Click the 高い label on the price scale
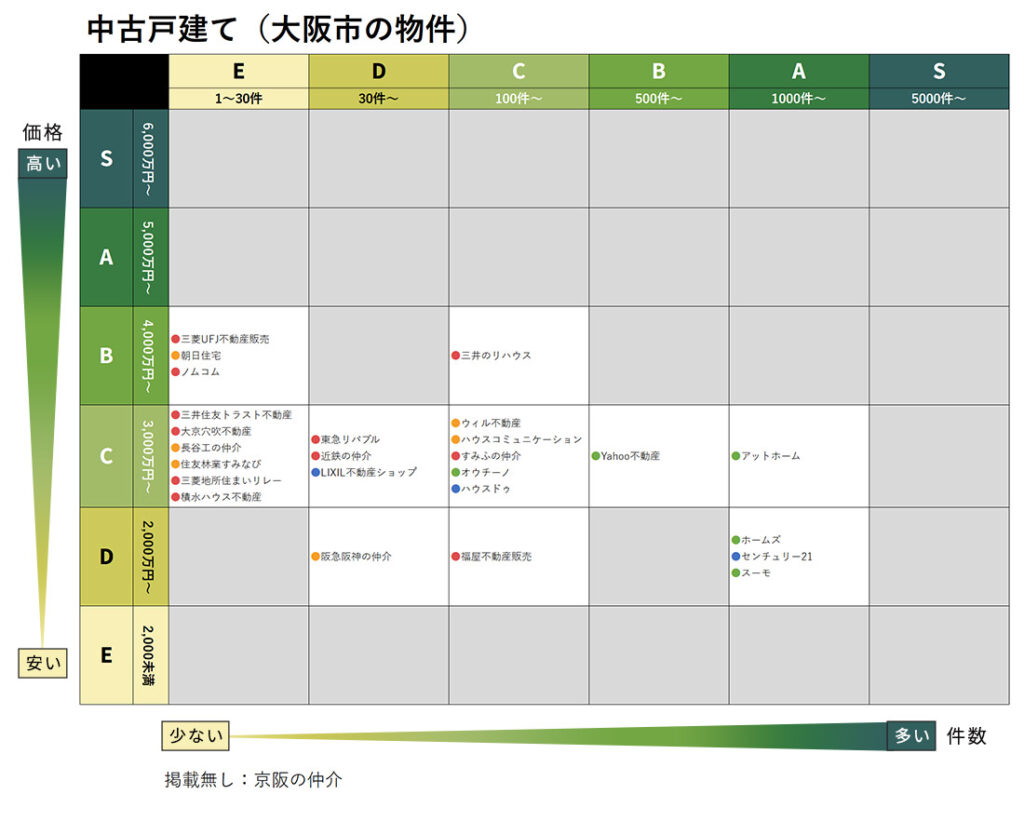This screenshot has width=1024, height=821. click(43, 163)
